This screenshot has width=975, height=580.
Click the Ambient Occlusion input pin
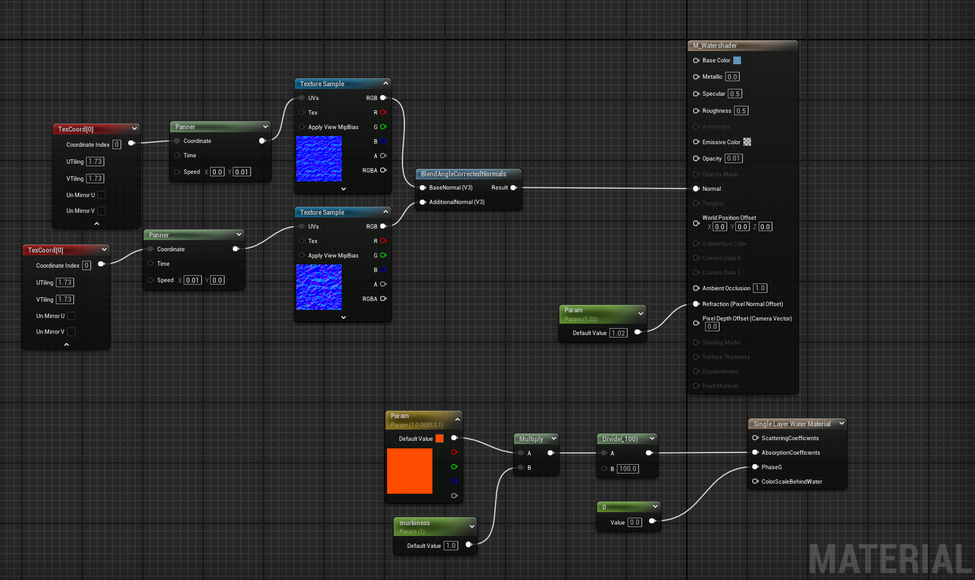click(696, 288)
